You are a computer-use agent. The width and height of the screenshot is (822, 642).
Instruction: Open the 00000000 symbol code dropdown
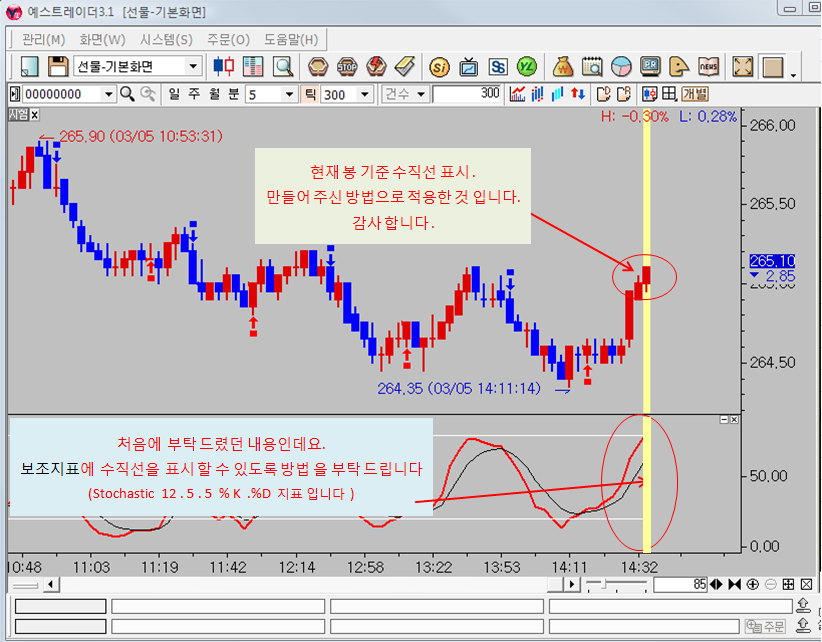pyautogui.click(x=108, y=94)
